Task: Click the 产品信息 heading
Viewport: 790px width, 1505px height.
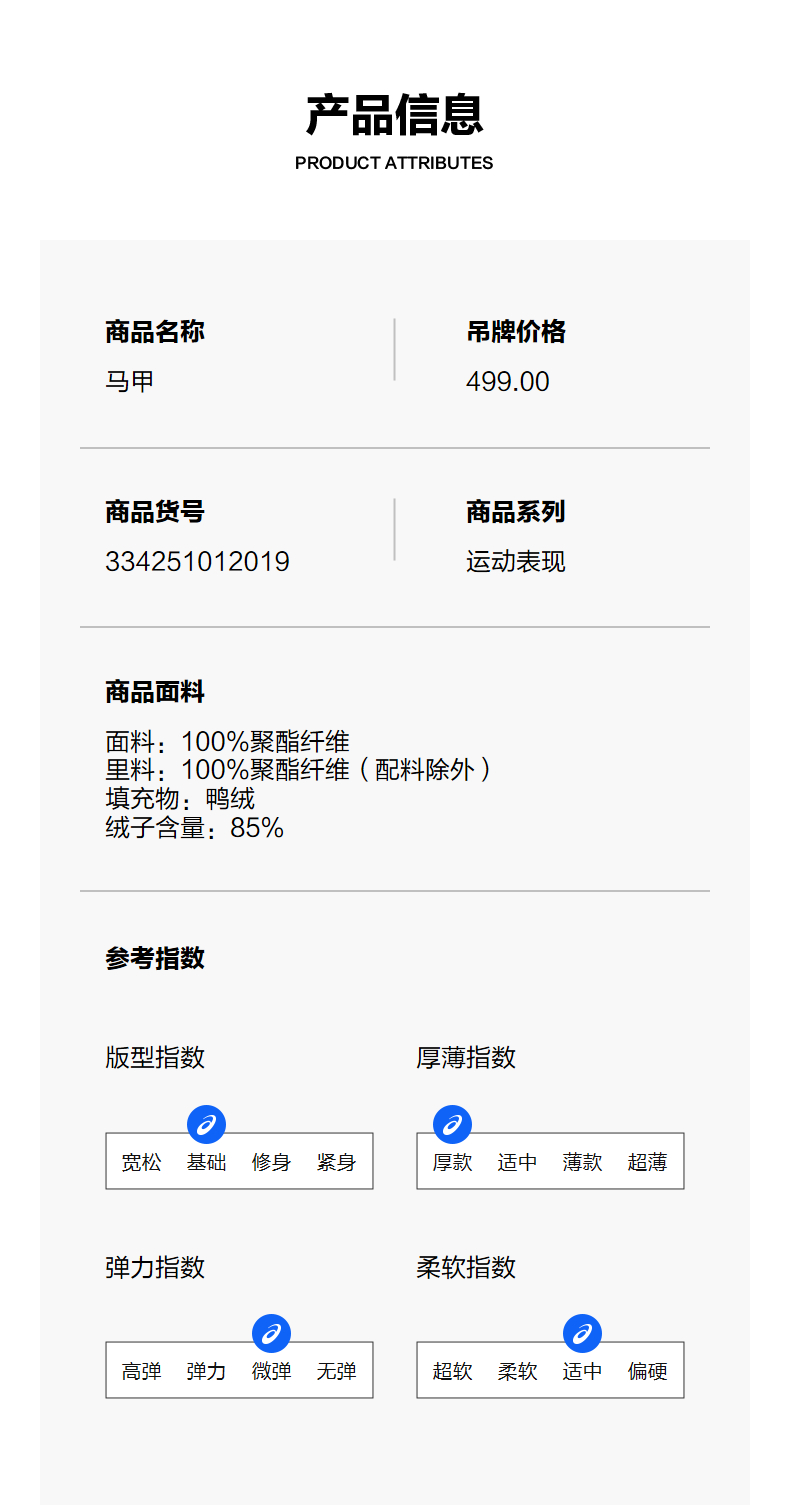Action: [394, 115]
